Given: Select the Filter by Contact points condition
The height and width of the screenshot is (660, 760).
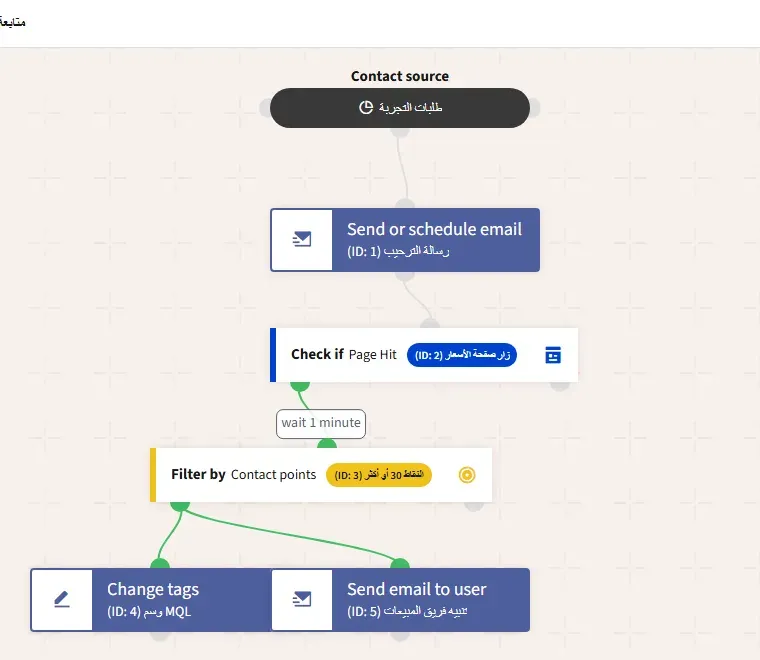Looking at the screenshot, I should [x=321, y=475].
